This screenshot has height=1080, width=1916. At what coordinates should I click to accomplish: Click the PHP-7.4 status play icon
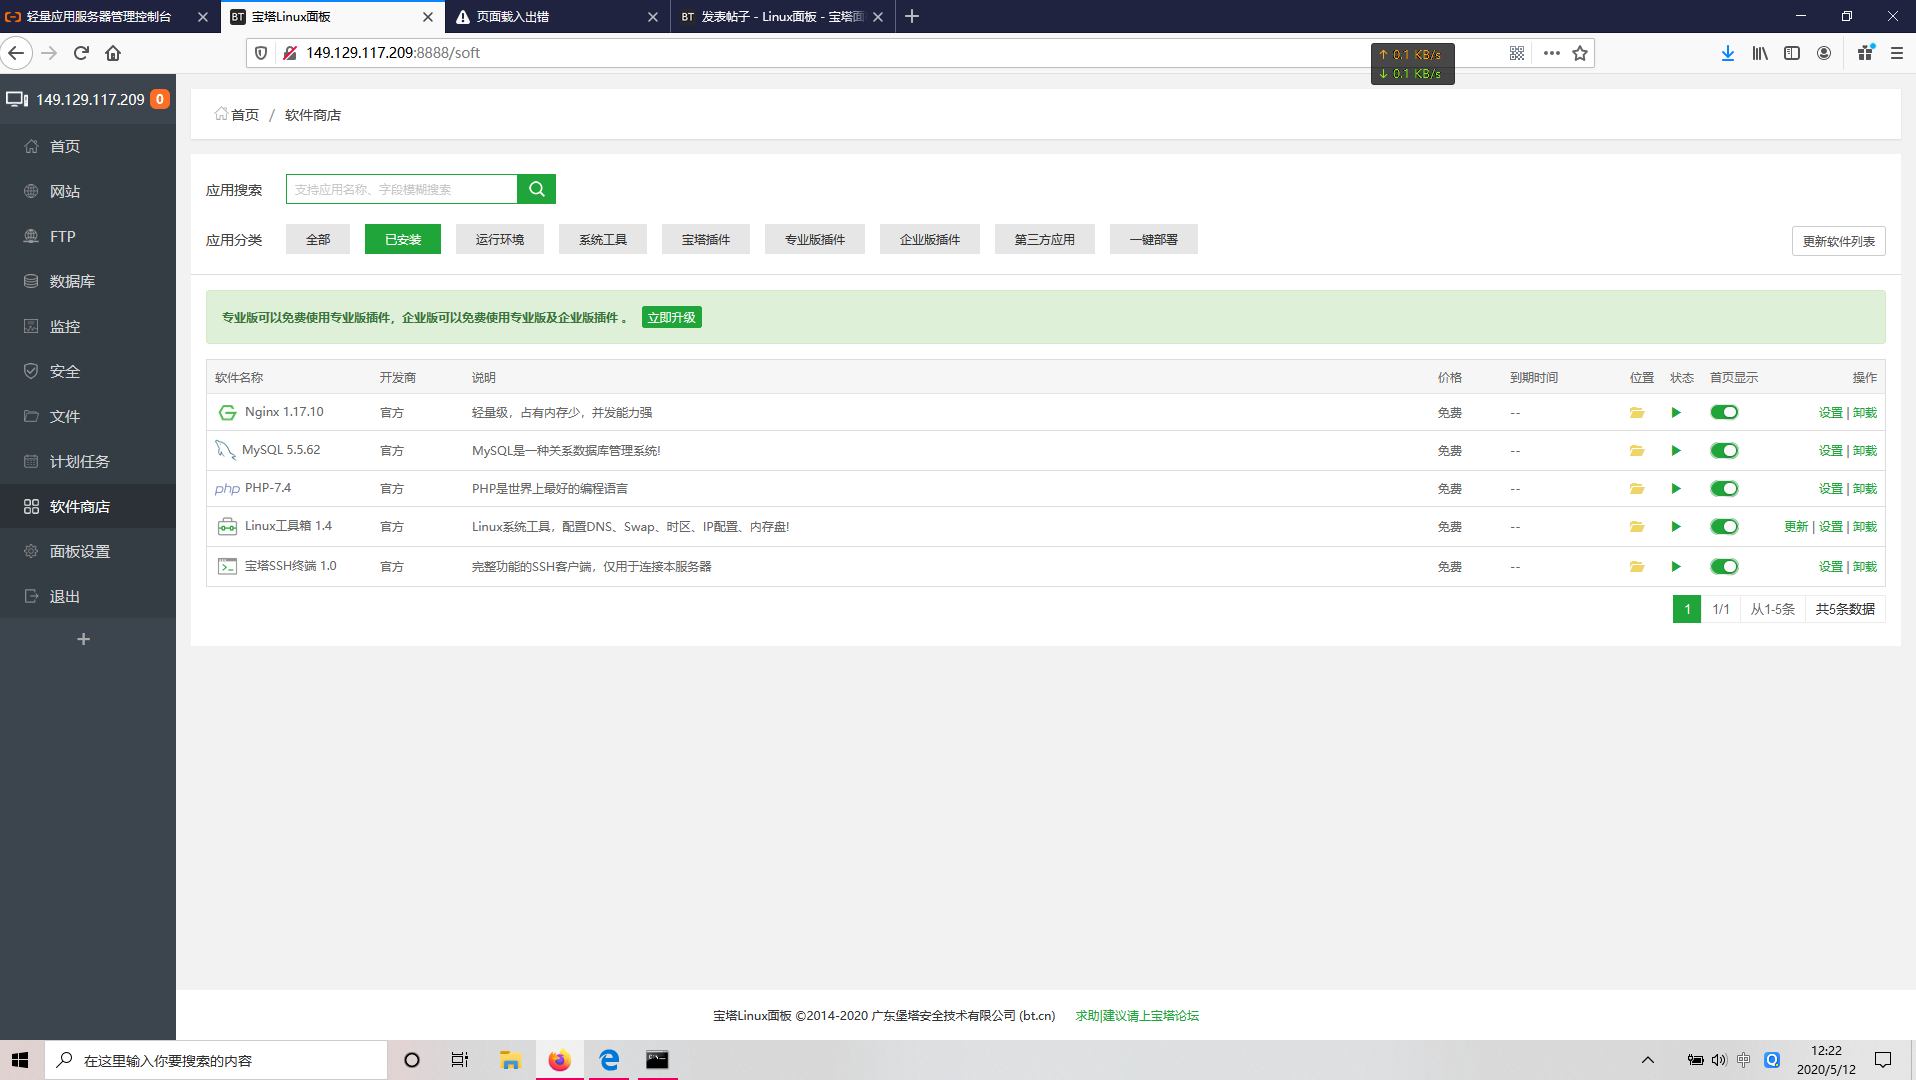pyautogui.click(x=1676, y=488)
